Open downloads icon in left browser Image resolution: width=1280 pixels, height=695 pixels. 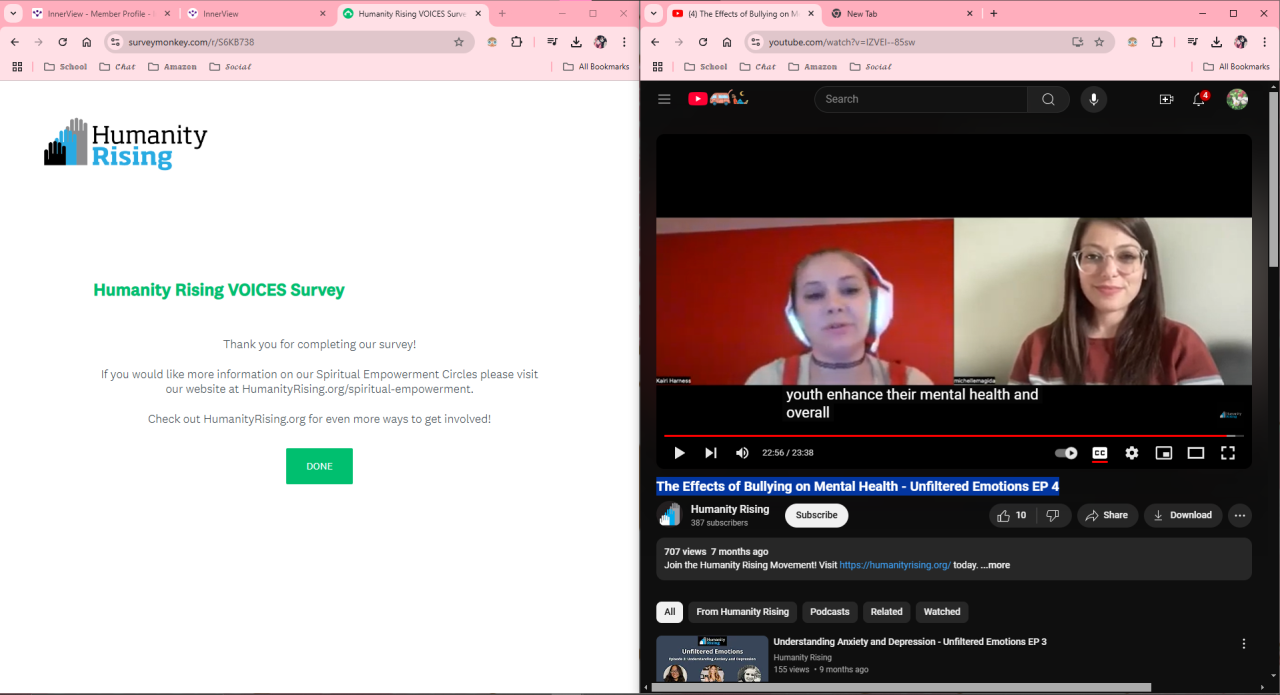click(576, 42)
